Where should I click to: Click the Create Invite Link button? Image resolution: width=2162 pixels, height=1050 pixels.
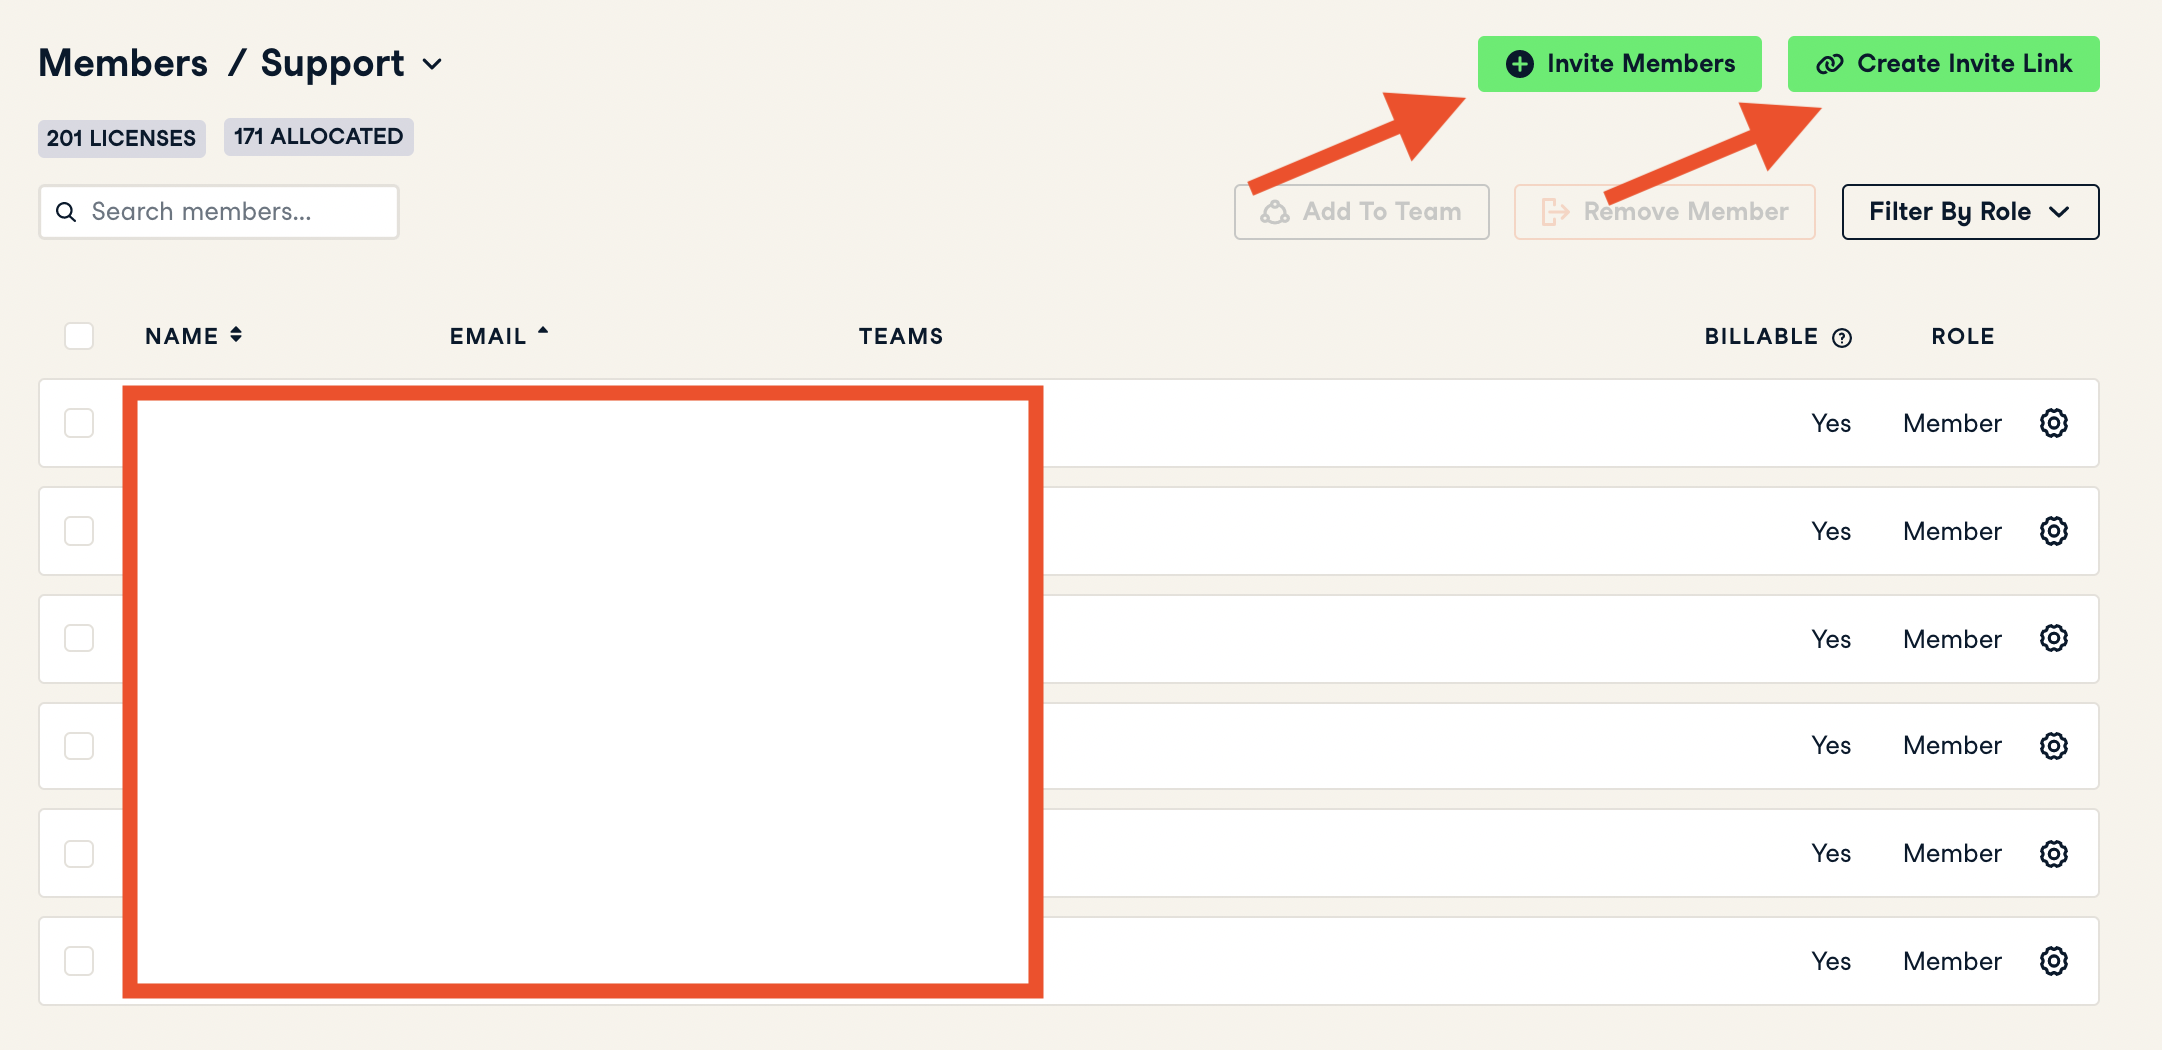click(1943, 64)
